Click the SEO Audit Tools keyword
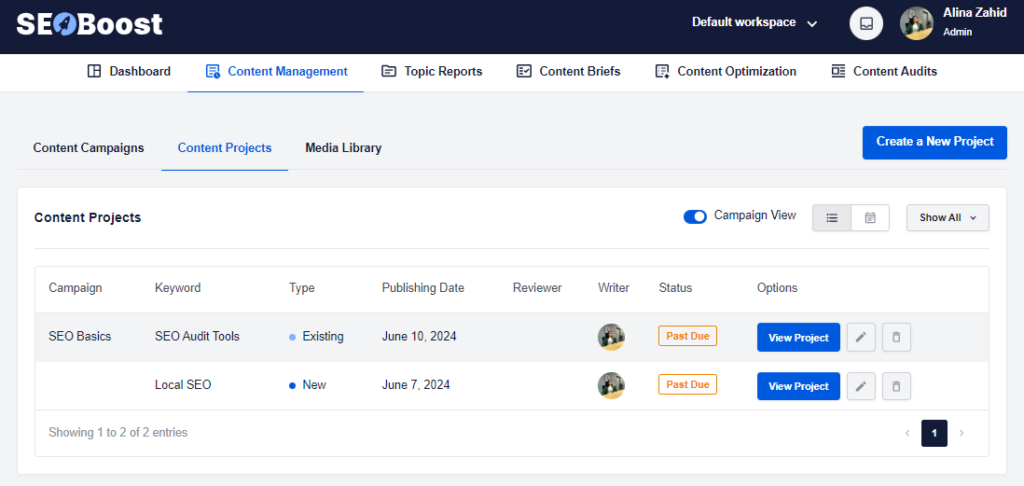This screenshot has height=486, width=1024. click(197, 337)
